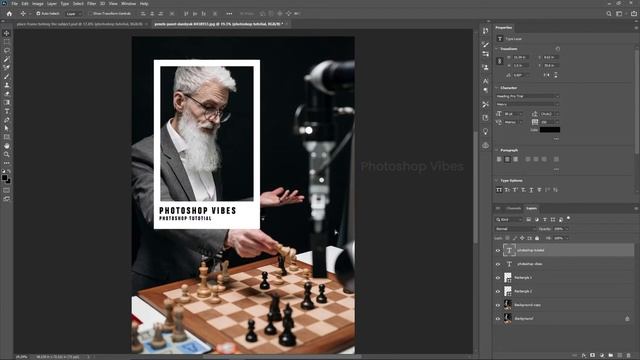The width and height of the screenshot is (640, 360).
Task: Click the text Color swatch in Character
Action: pyautogui.click(x=550, y=130)
